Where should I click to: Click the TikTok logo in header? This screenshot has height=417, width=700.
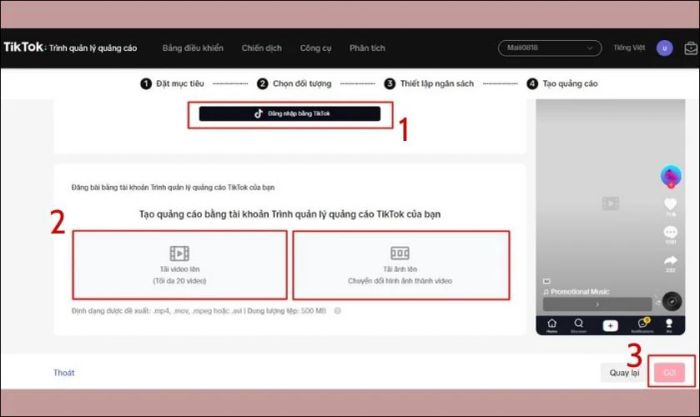[x=23, y=47]
